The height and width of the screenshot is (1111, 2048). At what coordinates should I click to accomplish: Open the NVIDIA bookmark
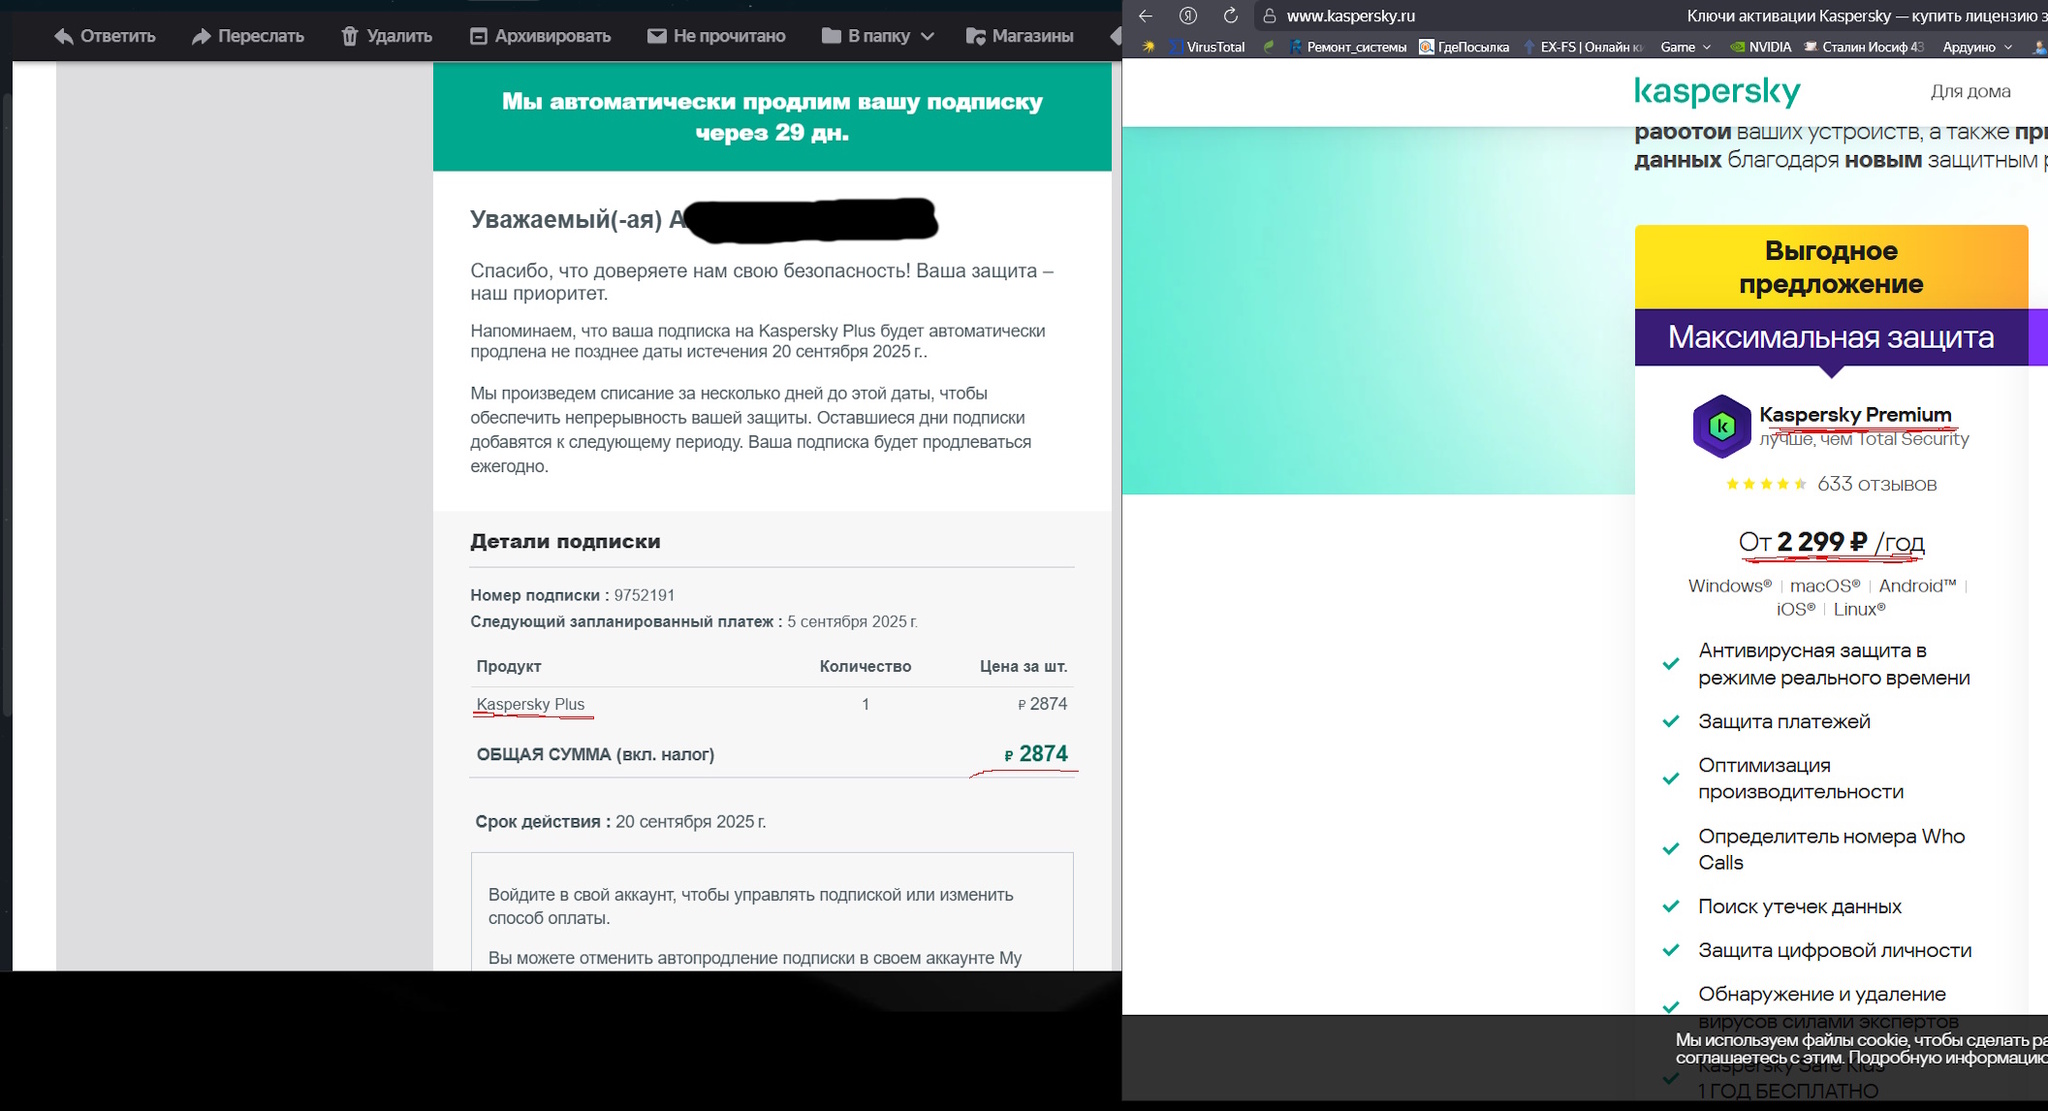(1761, 47)
